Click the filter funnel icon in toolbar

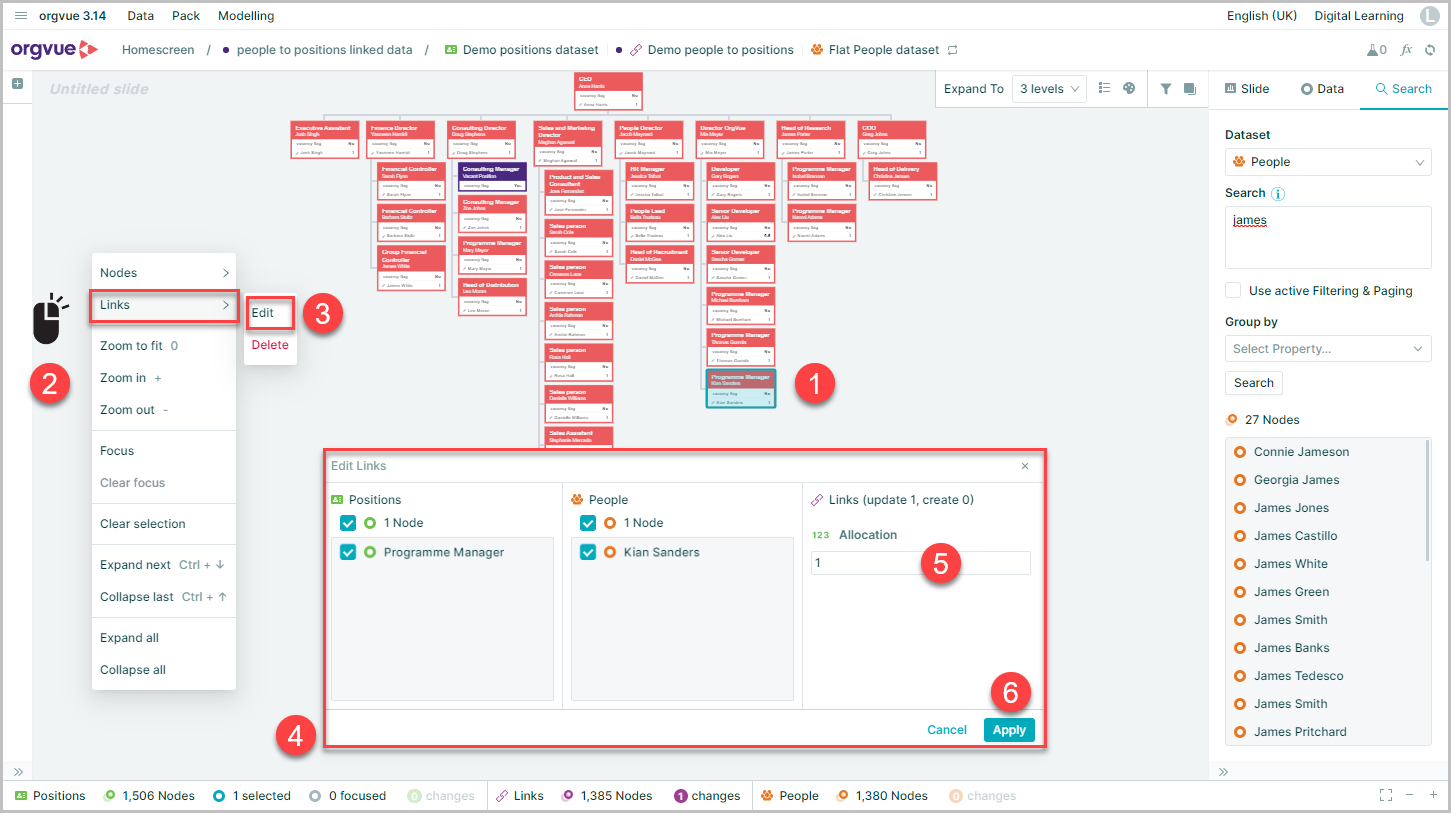[1166, 88]
